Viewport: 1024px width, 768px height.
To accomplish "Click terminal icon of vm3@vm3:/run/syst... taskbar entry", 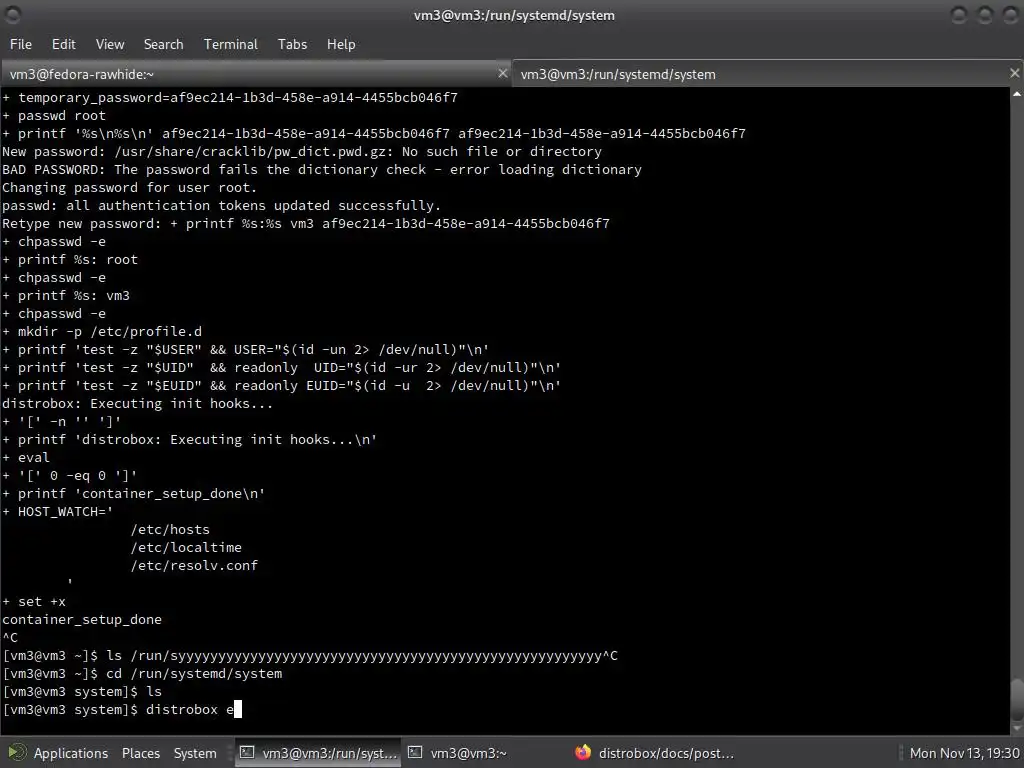I will [x=247, y=752].
